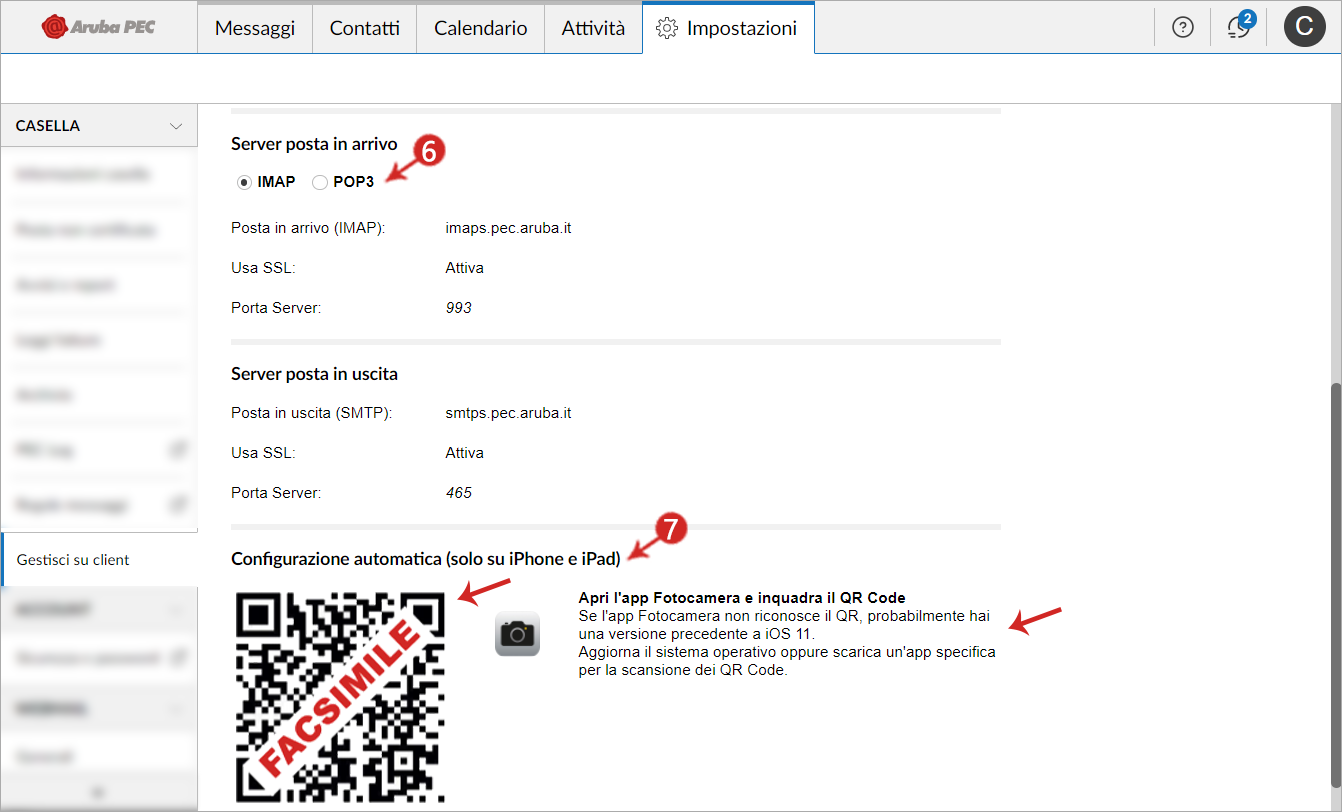Screen dimensions: 1342x812
Task: Click the "Server posta in uscita" heading
Action: pyautogui.click(x=314, y=374)
